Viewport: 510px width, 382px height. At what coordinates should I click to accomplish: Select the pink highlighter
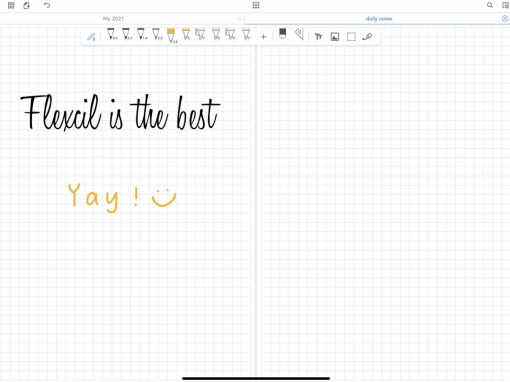click(x=216, y=34)
